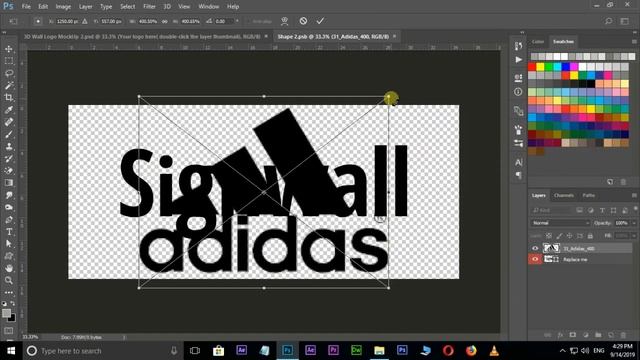Select the Hand tool
Screen dimensions: 640x360
coord(9,268)
